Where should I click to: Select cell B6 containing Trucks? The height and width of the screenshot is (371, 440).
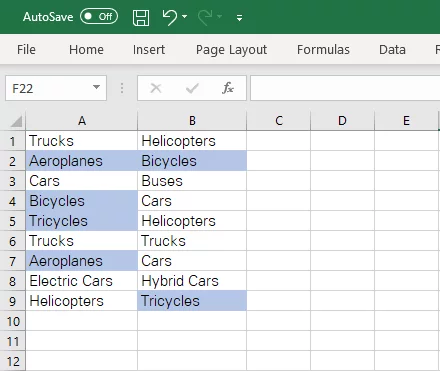point(192,241)
